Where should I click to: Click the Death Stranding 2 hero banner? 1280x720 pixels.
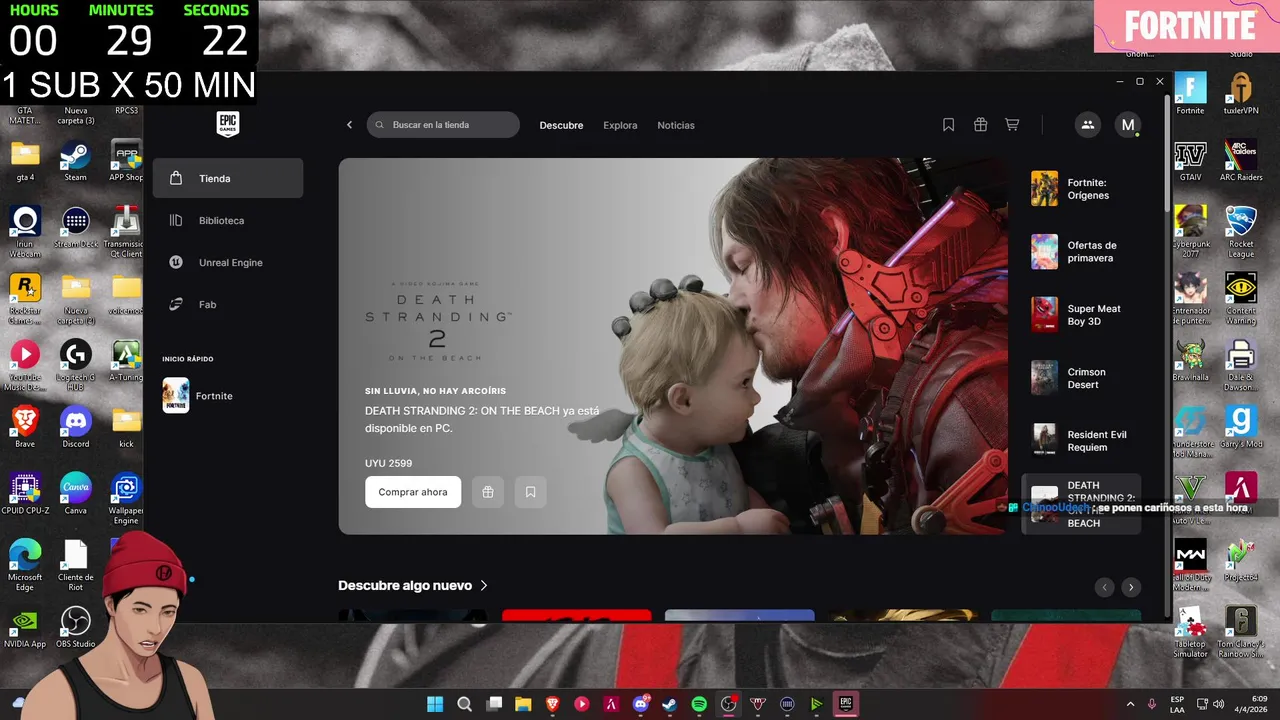pos(673,346)
